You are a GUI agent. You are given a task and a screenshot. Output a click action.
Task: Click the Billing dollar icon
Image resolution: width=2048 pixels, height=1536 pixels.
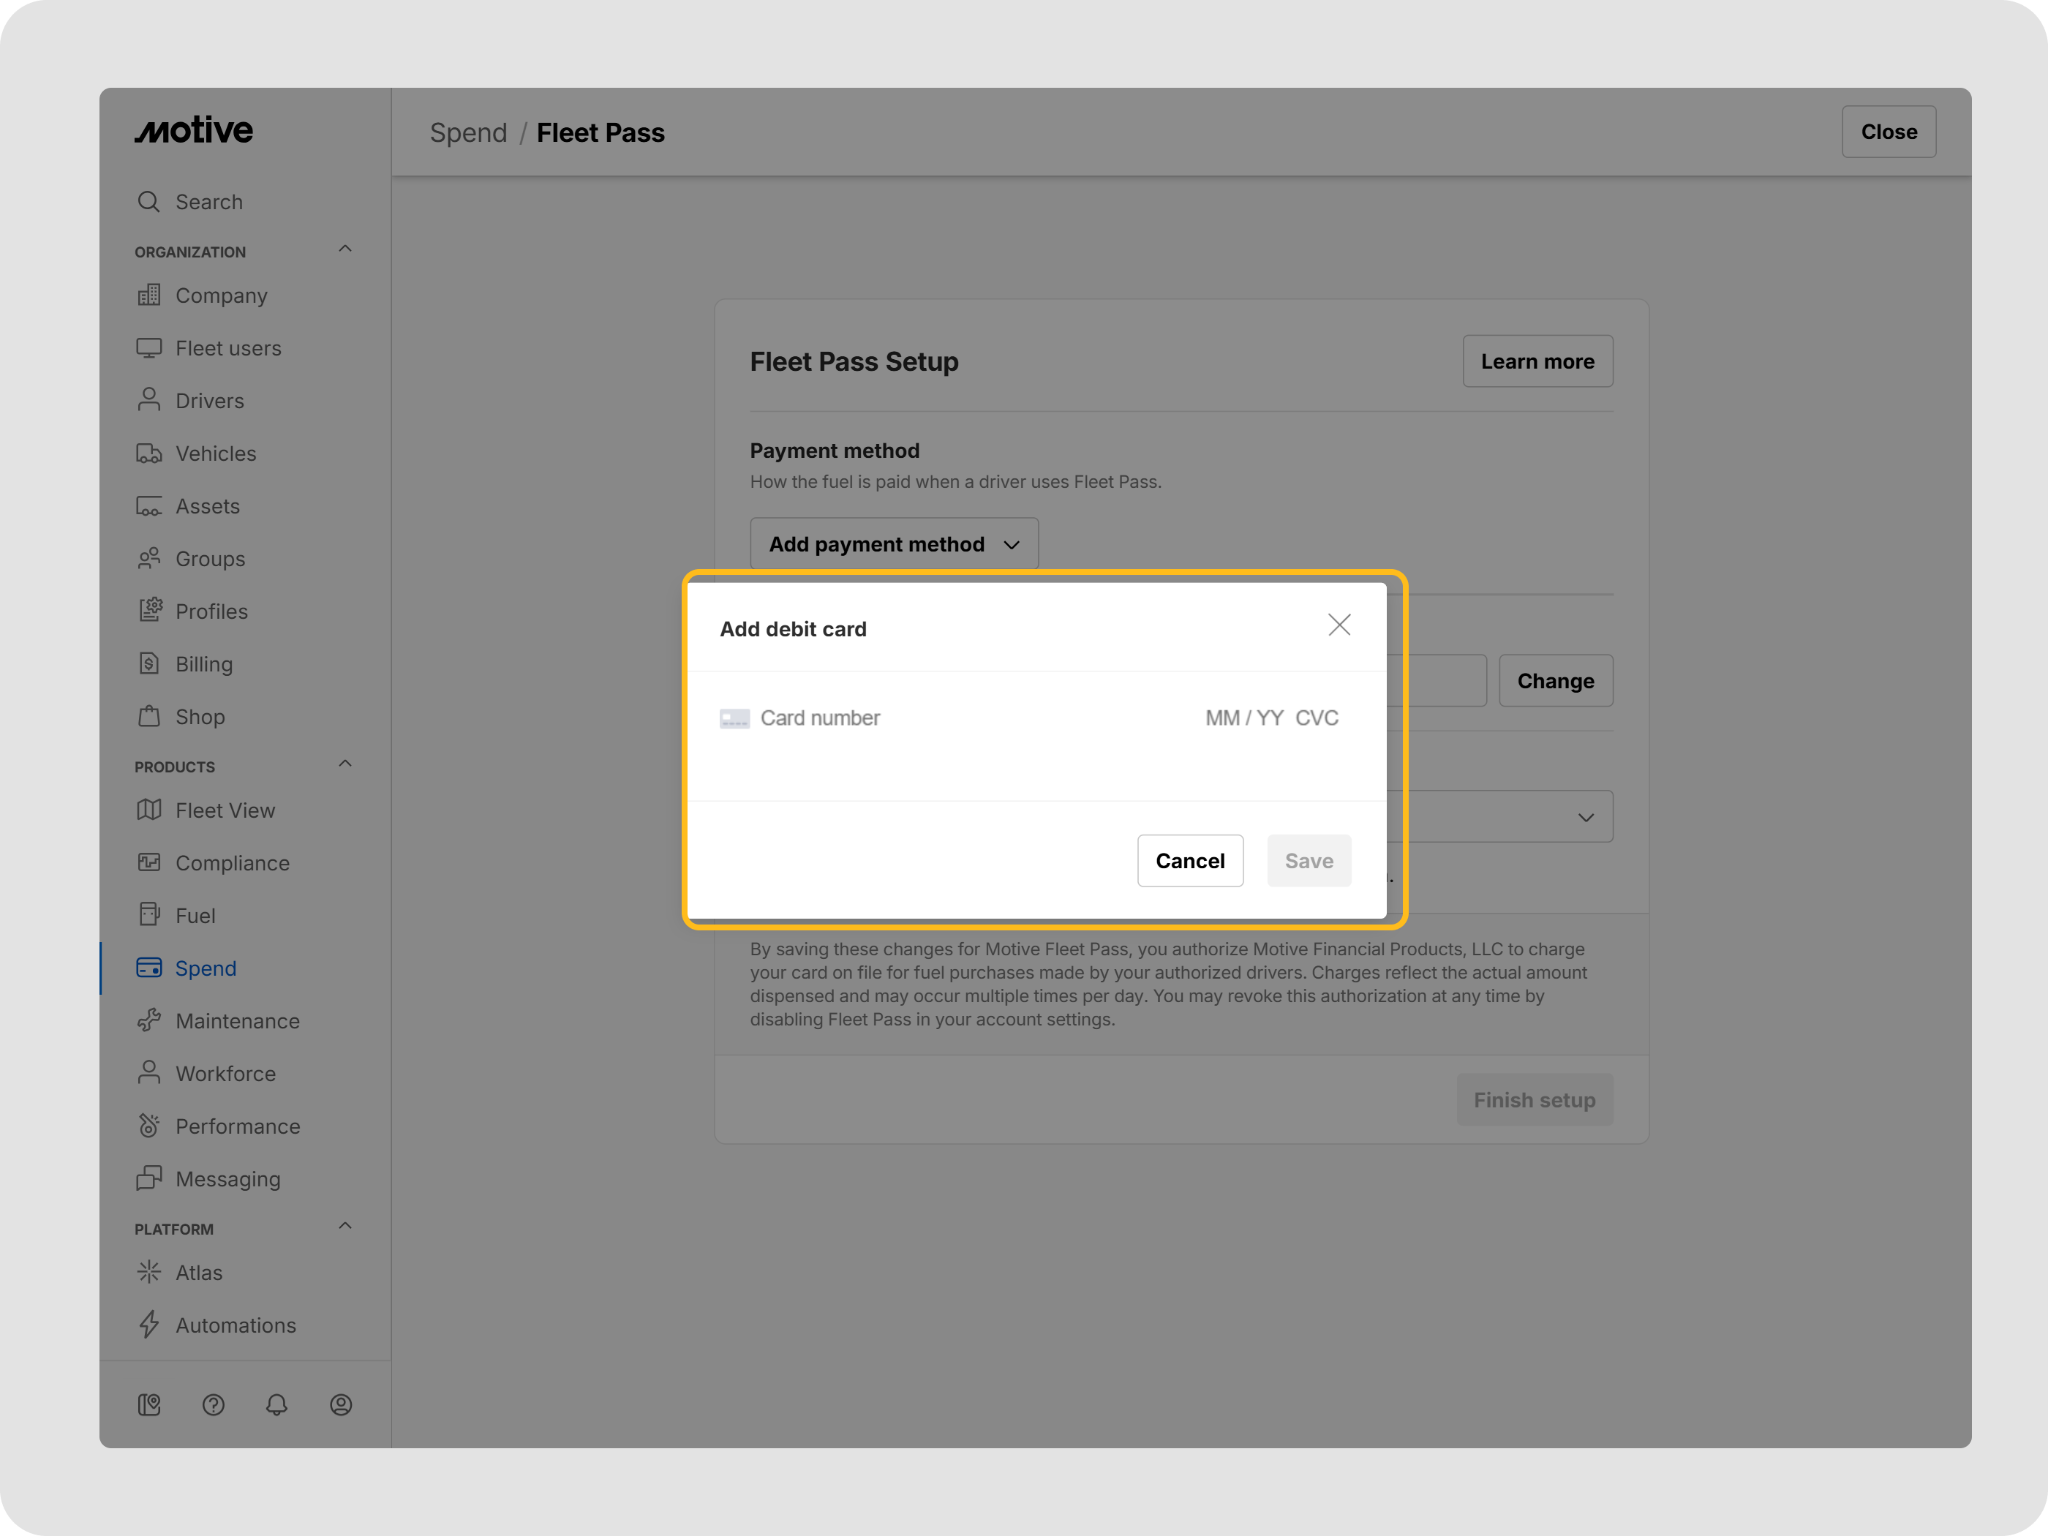[x=149, y=663]
